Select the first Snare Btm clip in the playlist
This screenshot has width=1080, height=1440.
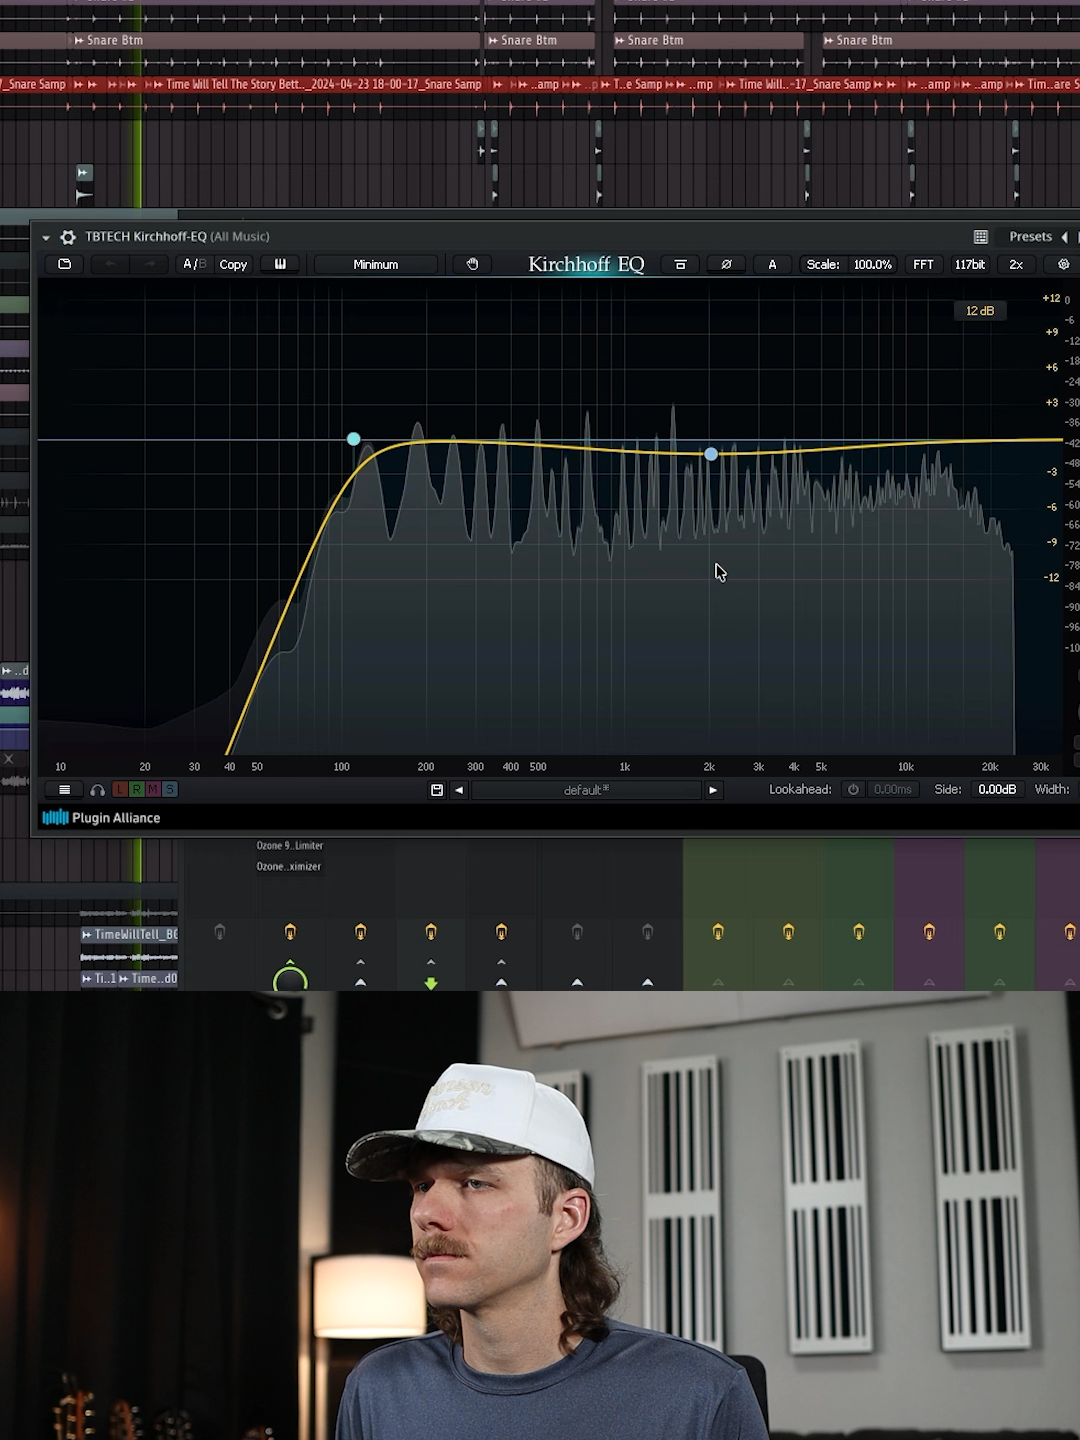(x=275, y=40)
